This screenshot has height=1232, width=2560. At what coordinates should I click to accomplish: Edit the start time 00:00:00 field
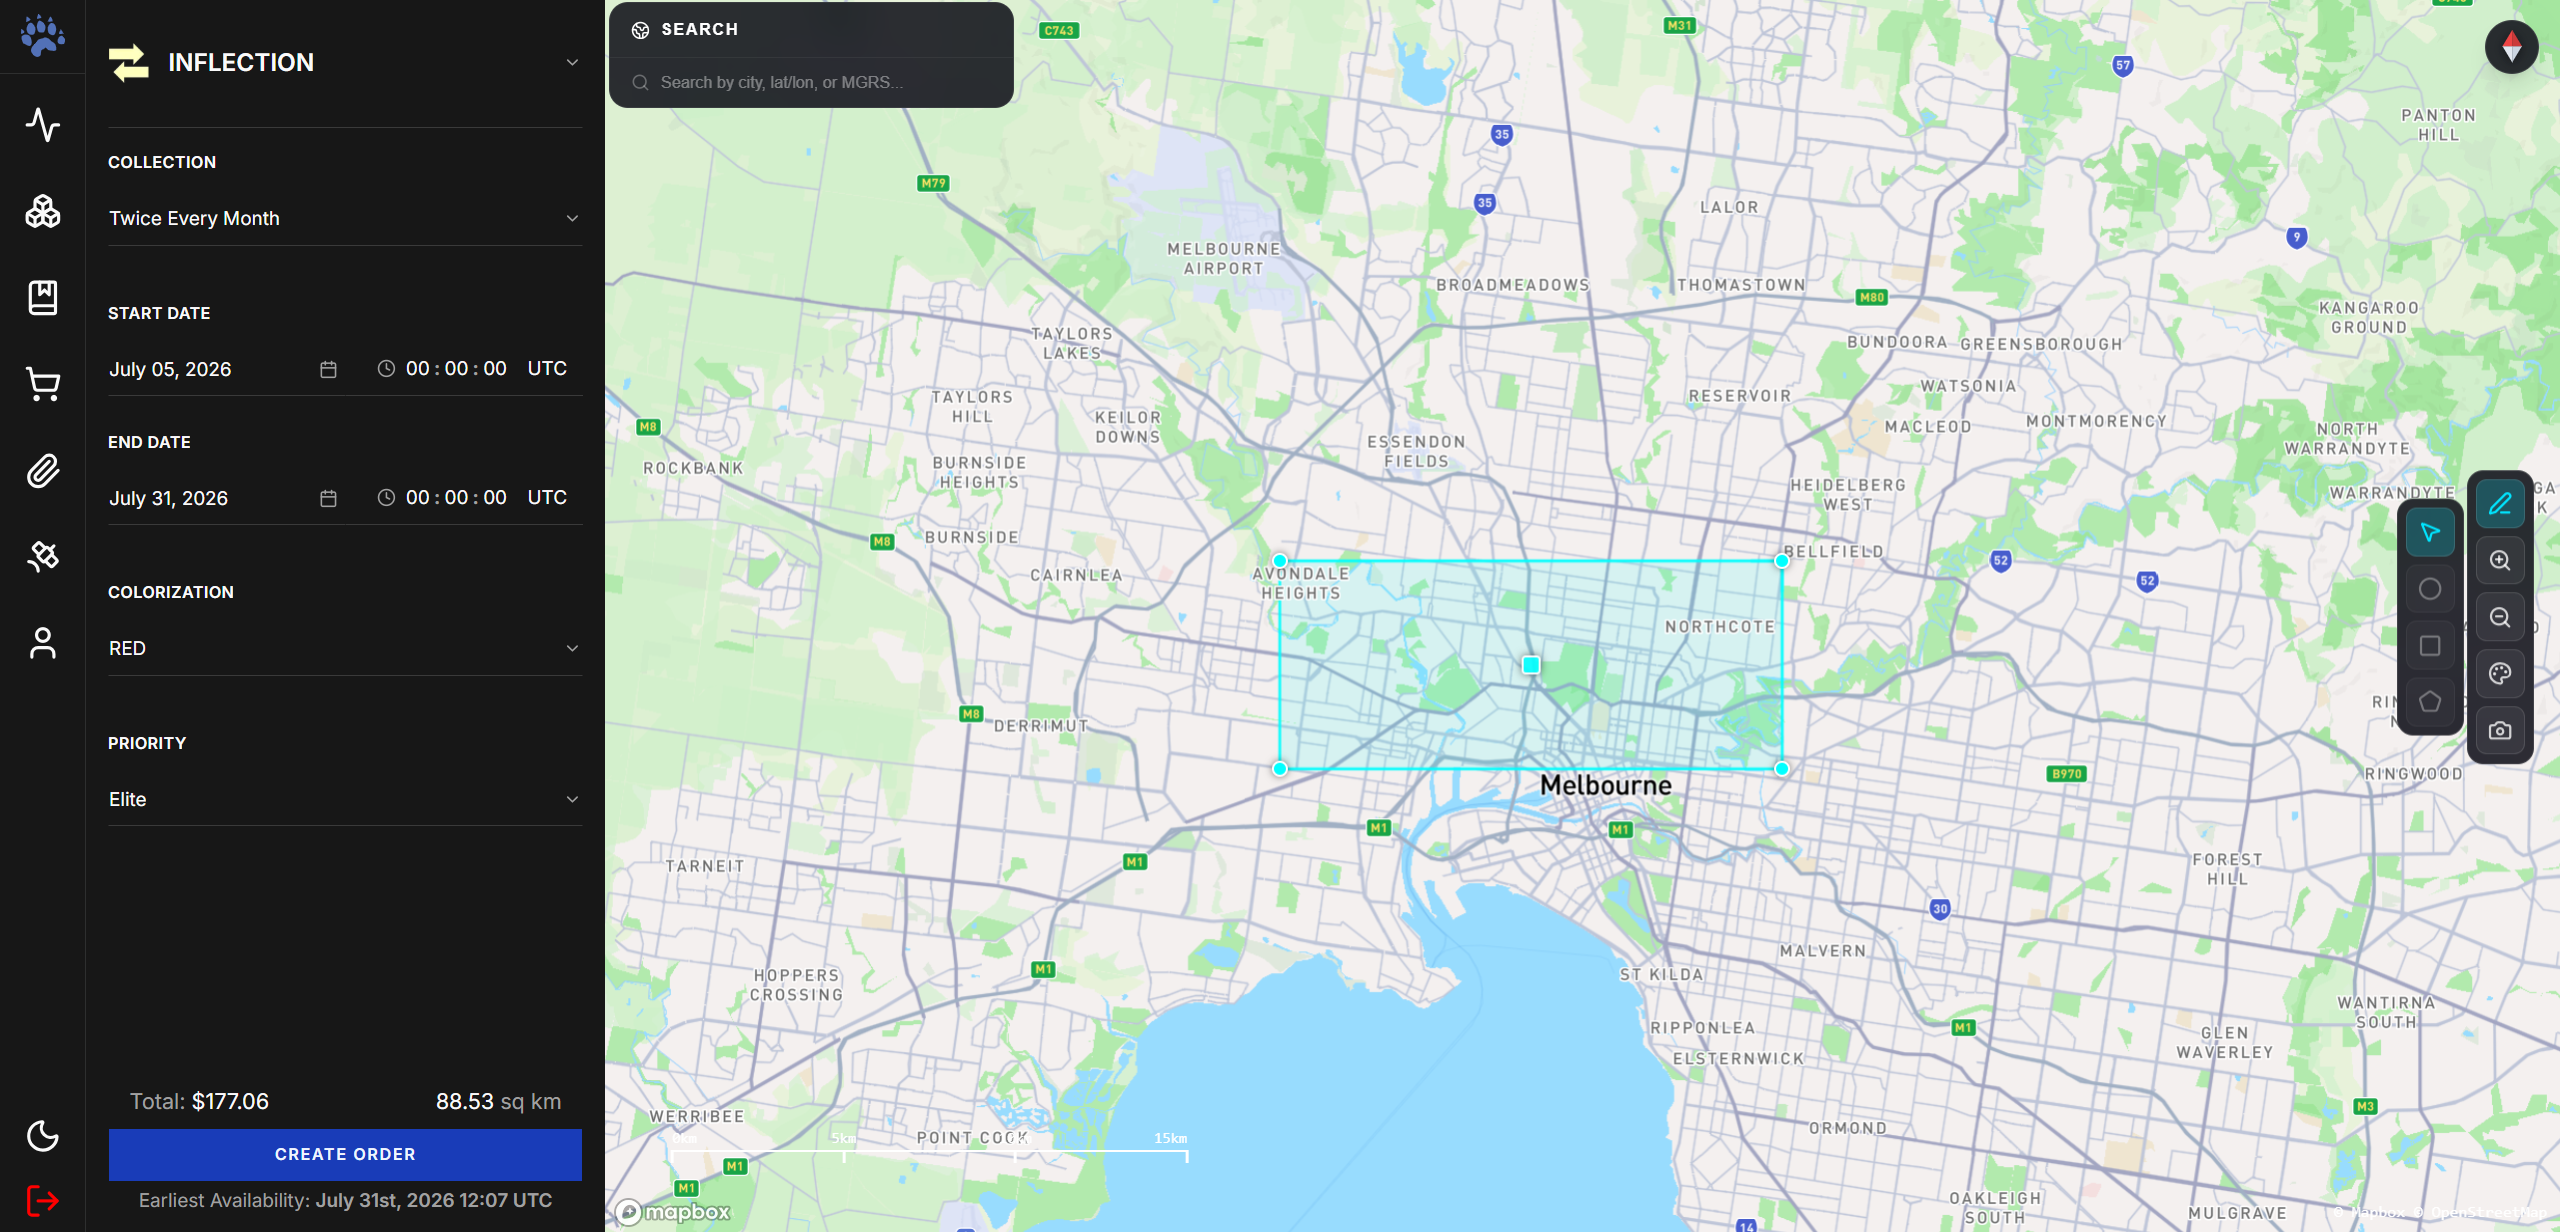[x=456, y=369]
